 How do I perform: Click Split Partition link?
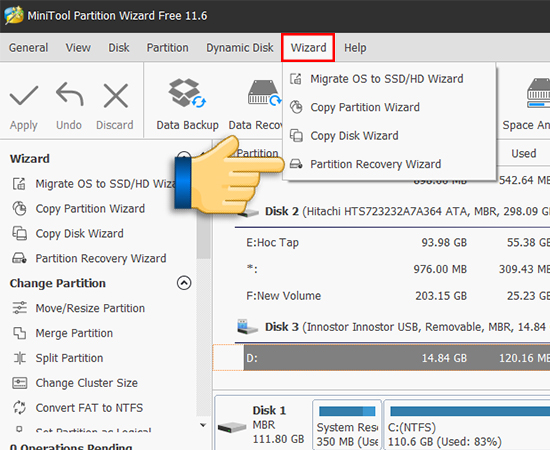click(x=69, y=358)
